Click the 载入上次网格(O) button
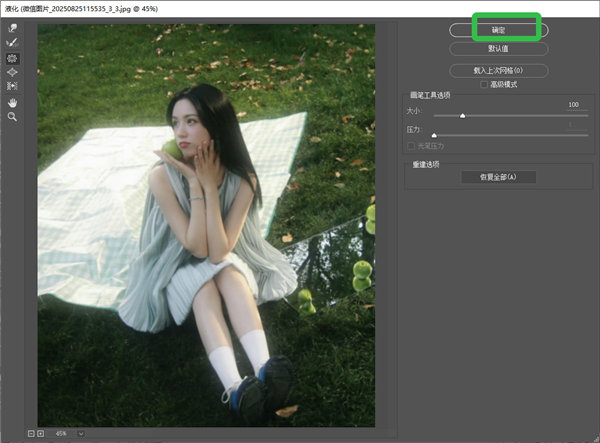 (x=498, y=71)
